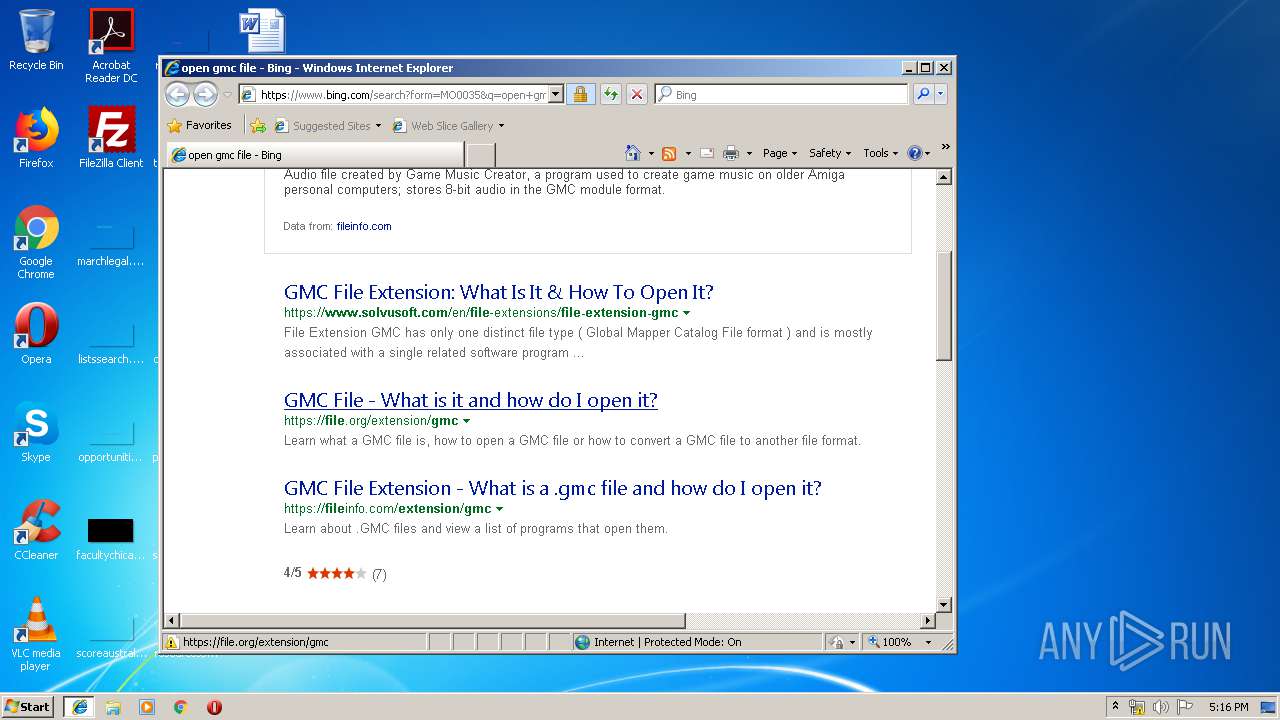Click the Help question mark icon

(914, 153)
